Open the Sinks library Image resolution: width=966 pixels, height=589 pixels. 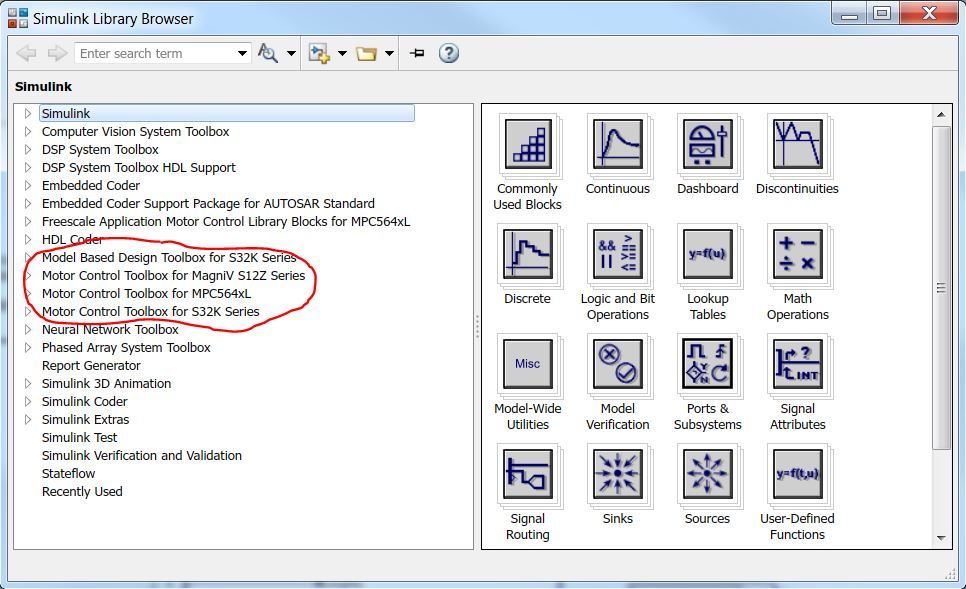click(617, 474)
